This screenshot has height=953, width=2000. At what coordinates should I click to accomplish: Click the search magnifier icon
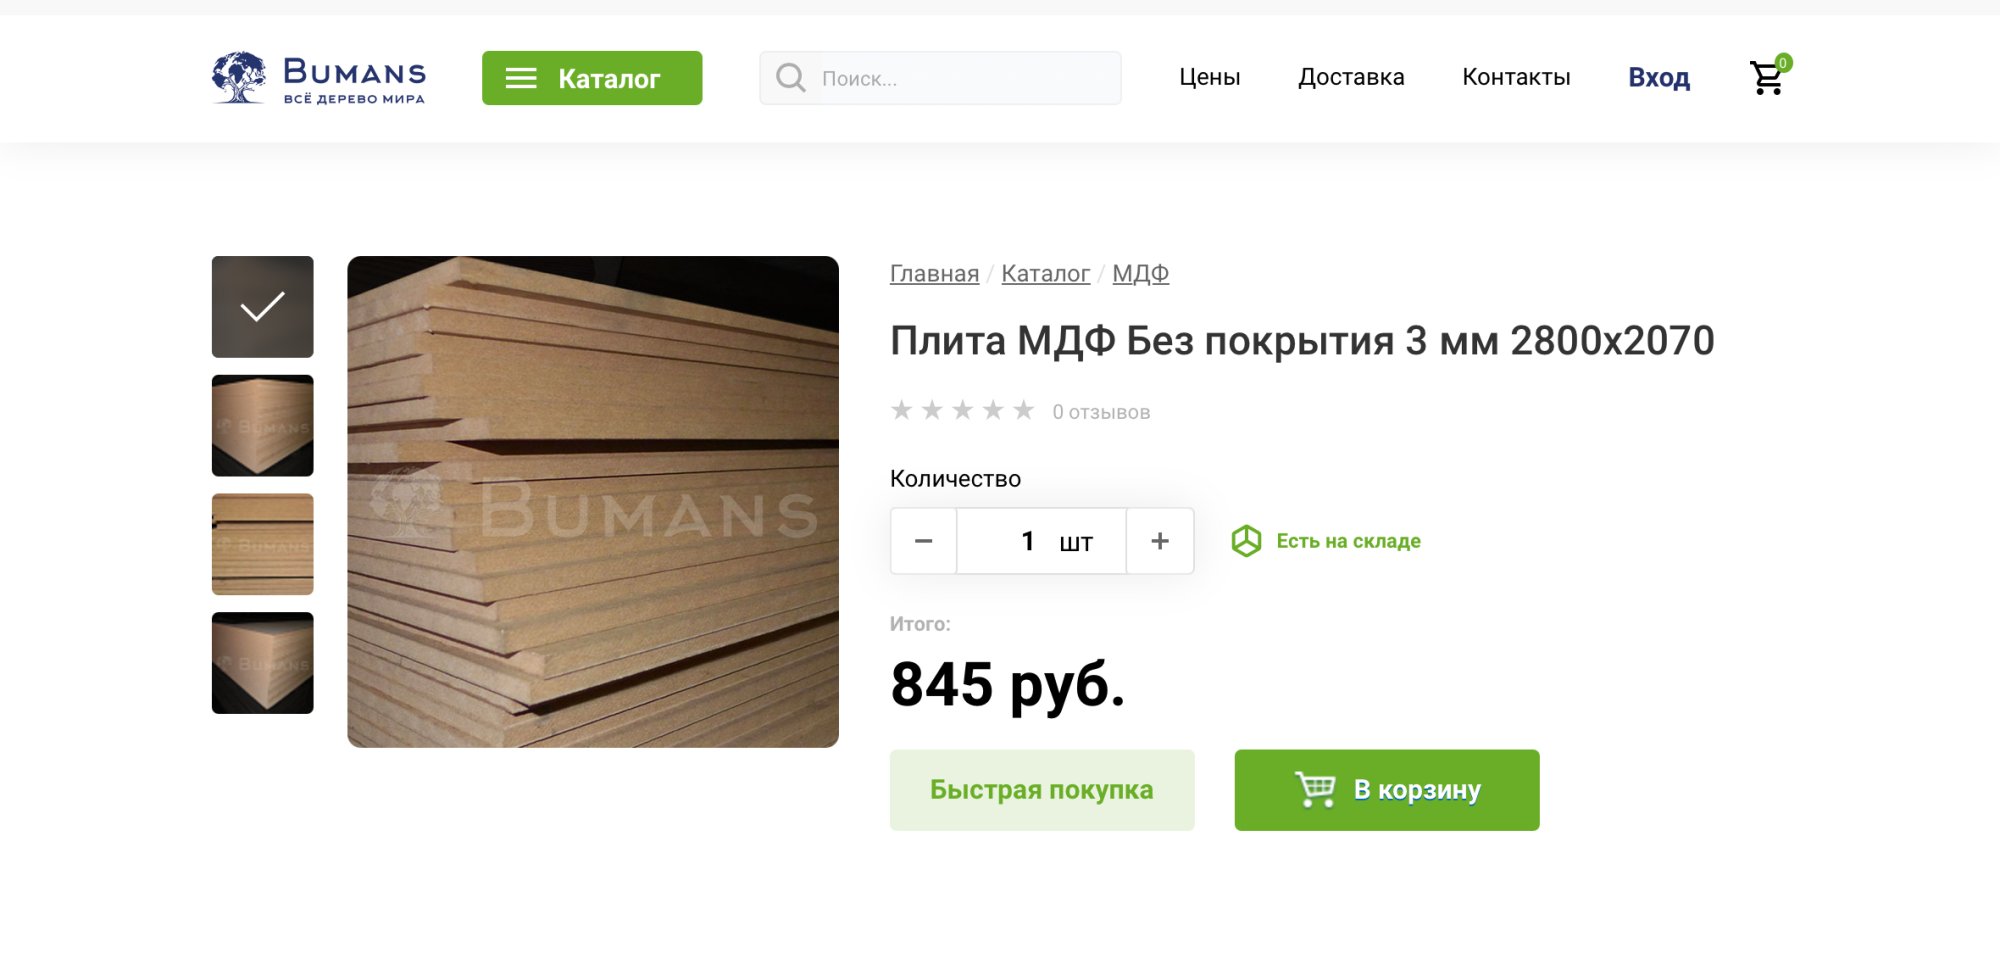[790, 78]
